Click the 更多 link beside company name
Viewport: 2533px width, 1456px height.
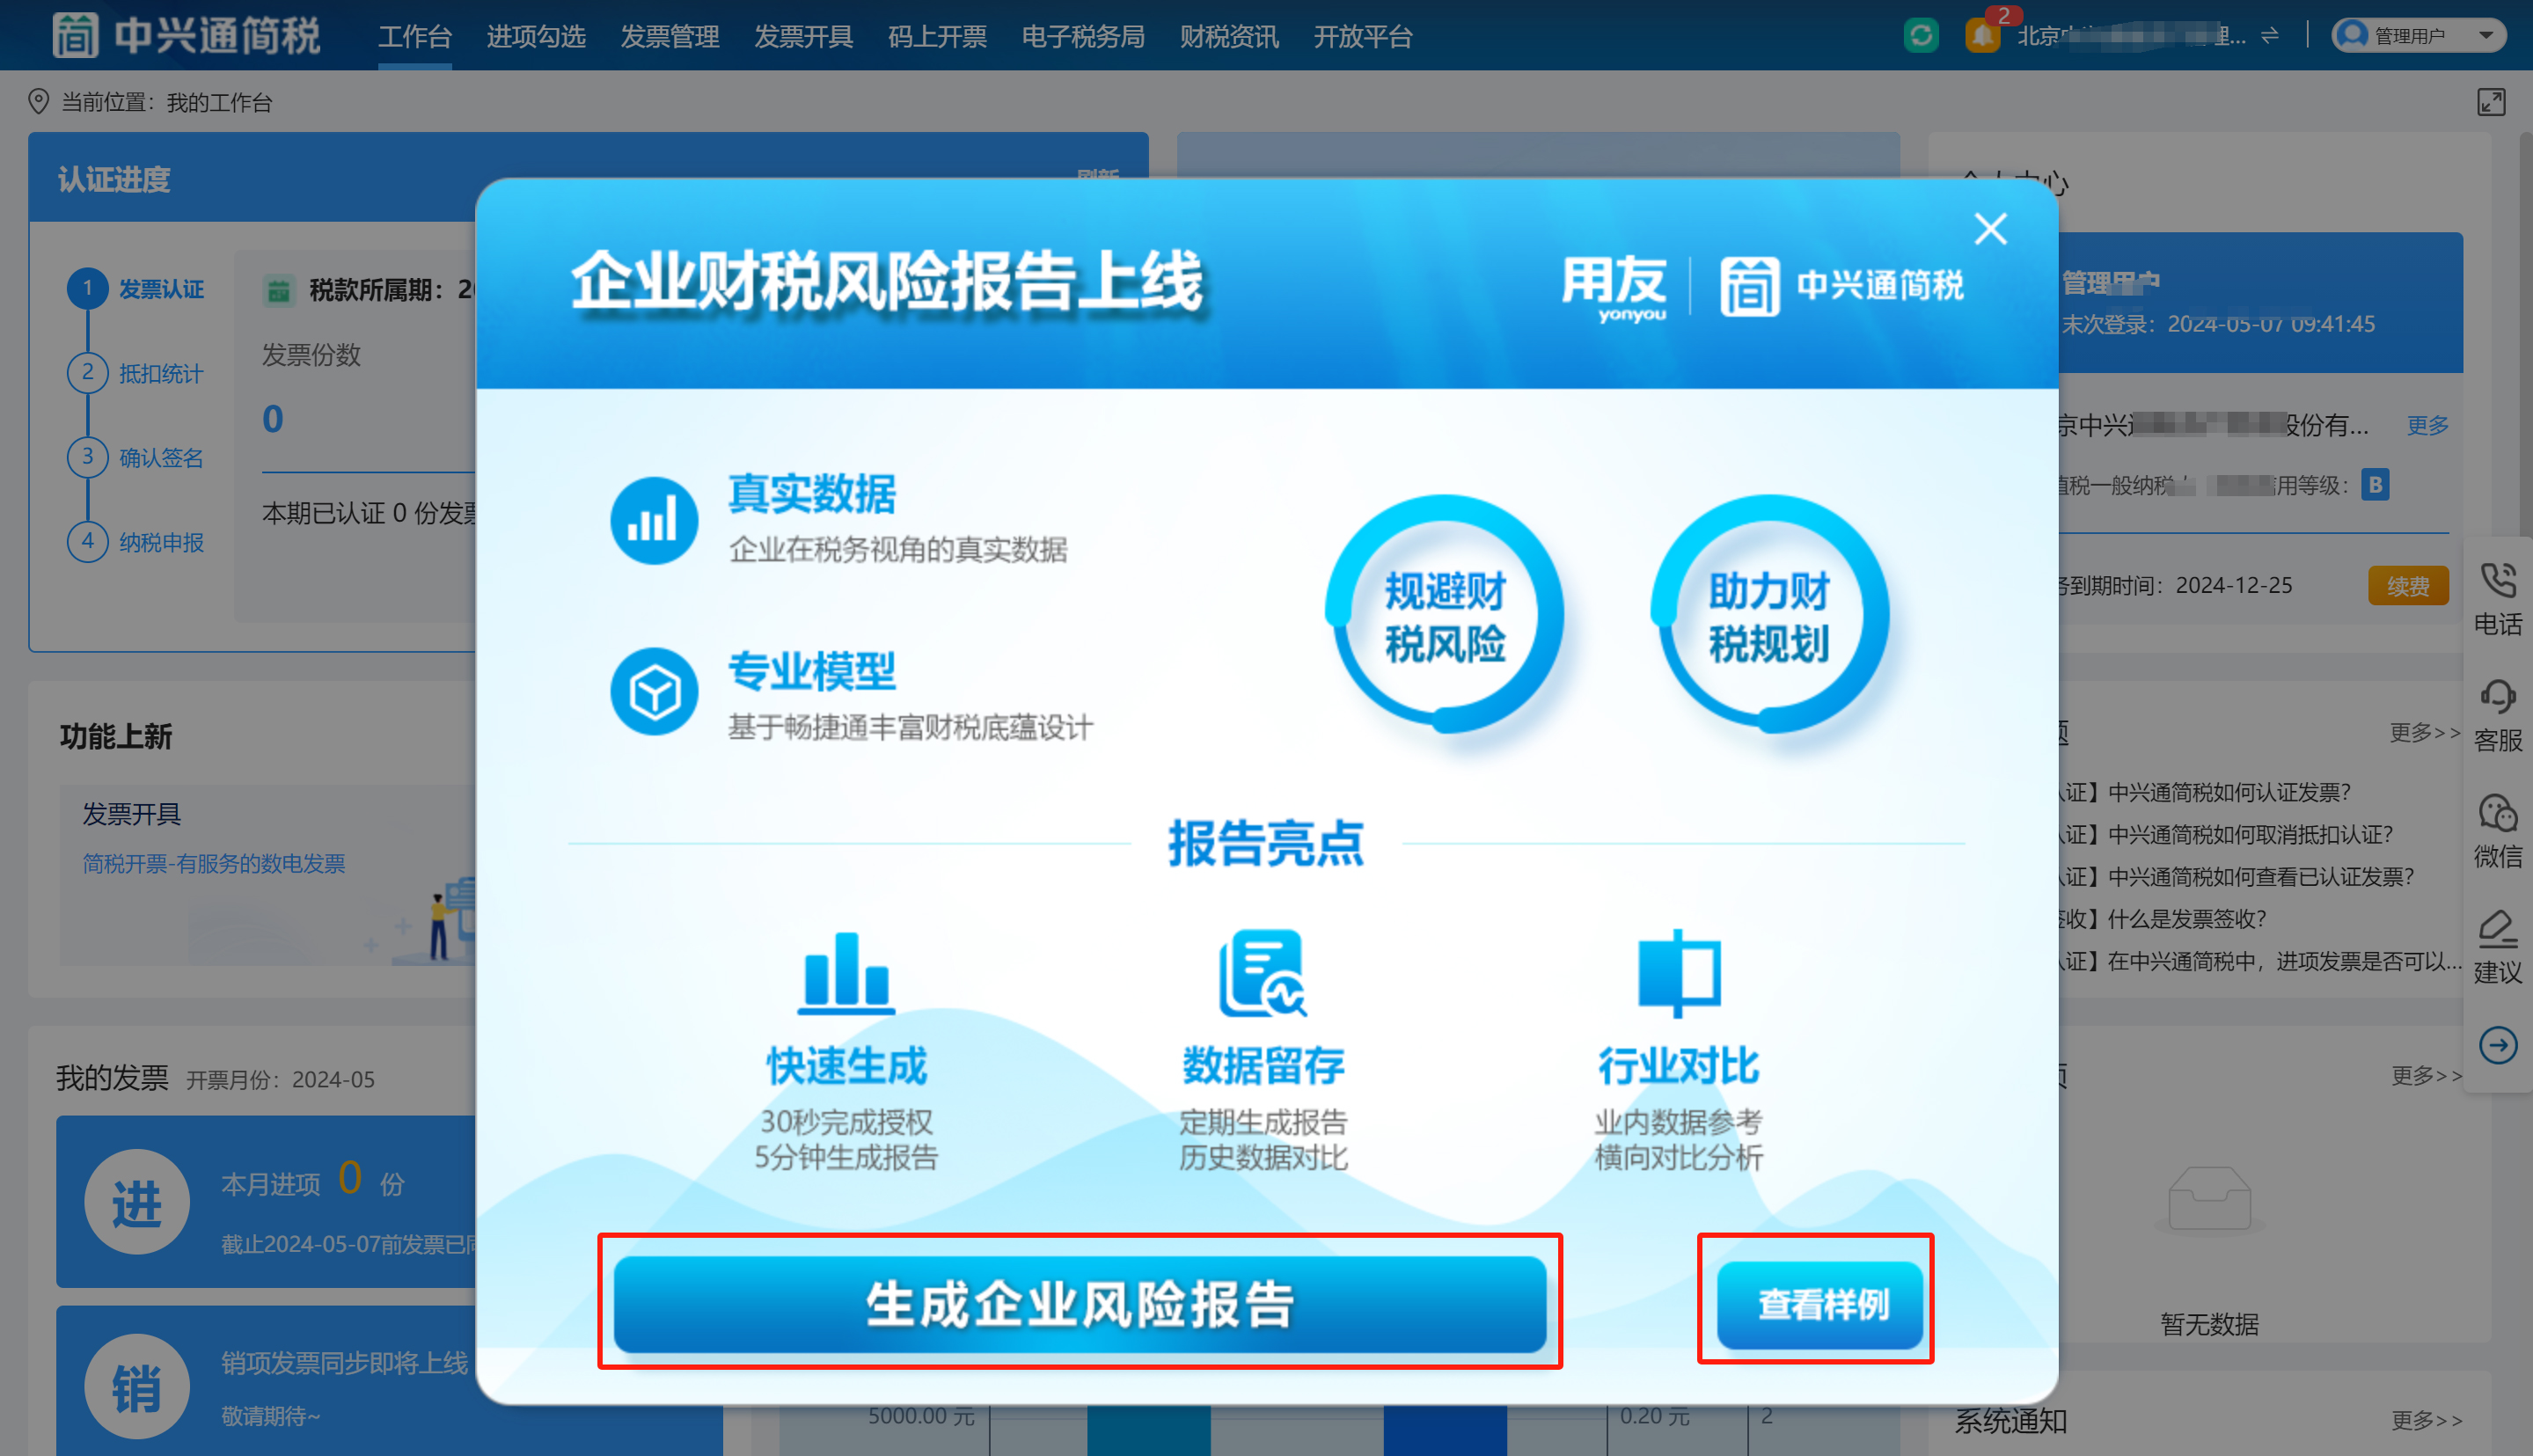pyautogui.click(x=2427, y=425)
